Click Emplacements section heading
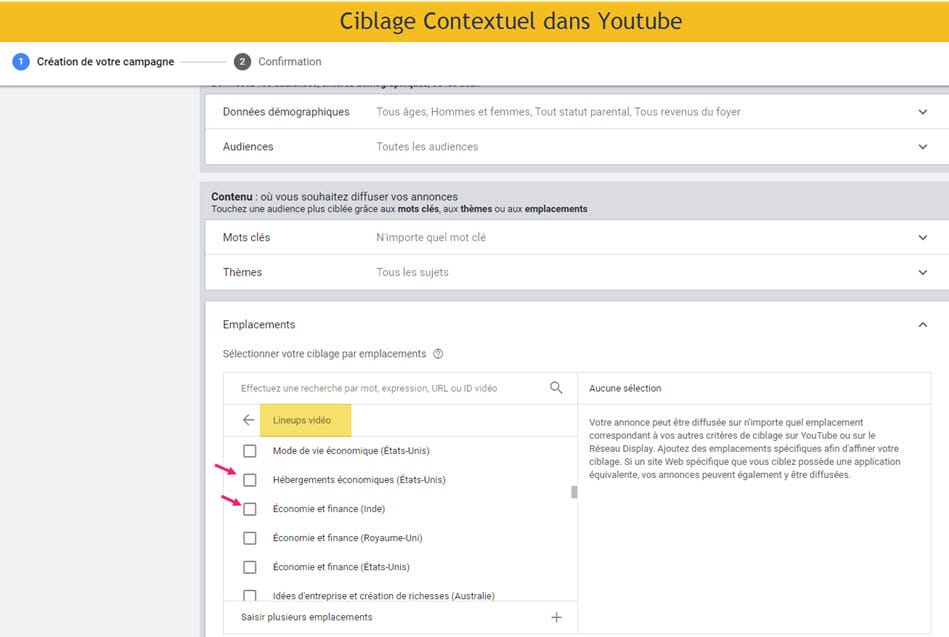This screenshot has width=949, height=637. click(258, 325)
